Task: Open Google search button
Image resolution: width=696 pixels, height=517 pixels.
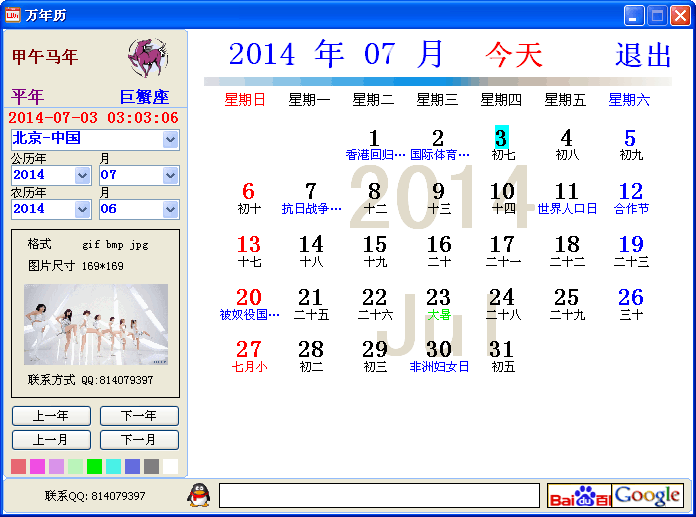Action: pyautogui.click(x=648, y=495)
